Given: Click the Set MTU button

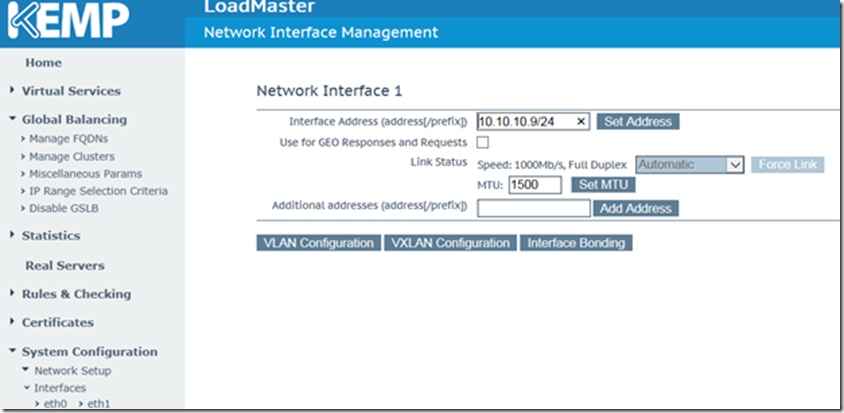Looking at the screenshot, I should 603,185.
